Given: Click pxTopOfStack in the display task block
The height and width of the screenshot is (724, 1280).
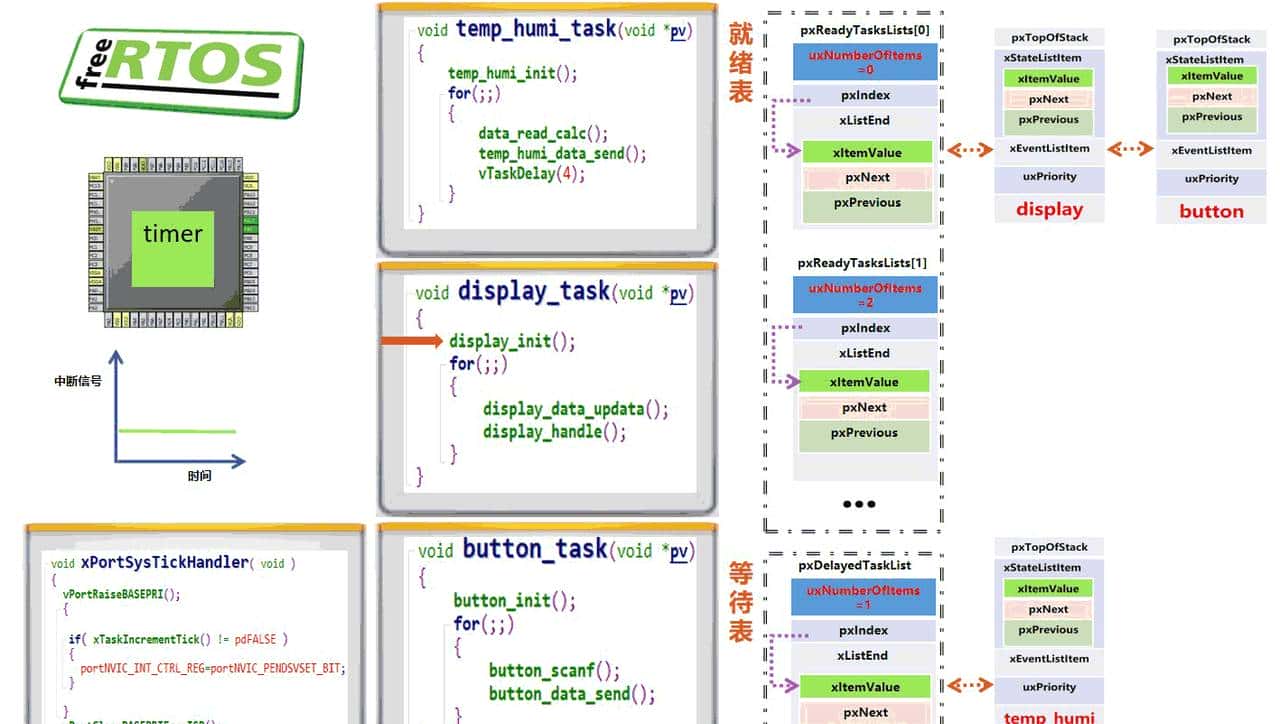Looking at the screenshot, I should 1049,38.
